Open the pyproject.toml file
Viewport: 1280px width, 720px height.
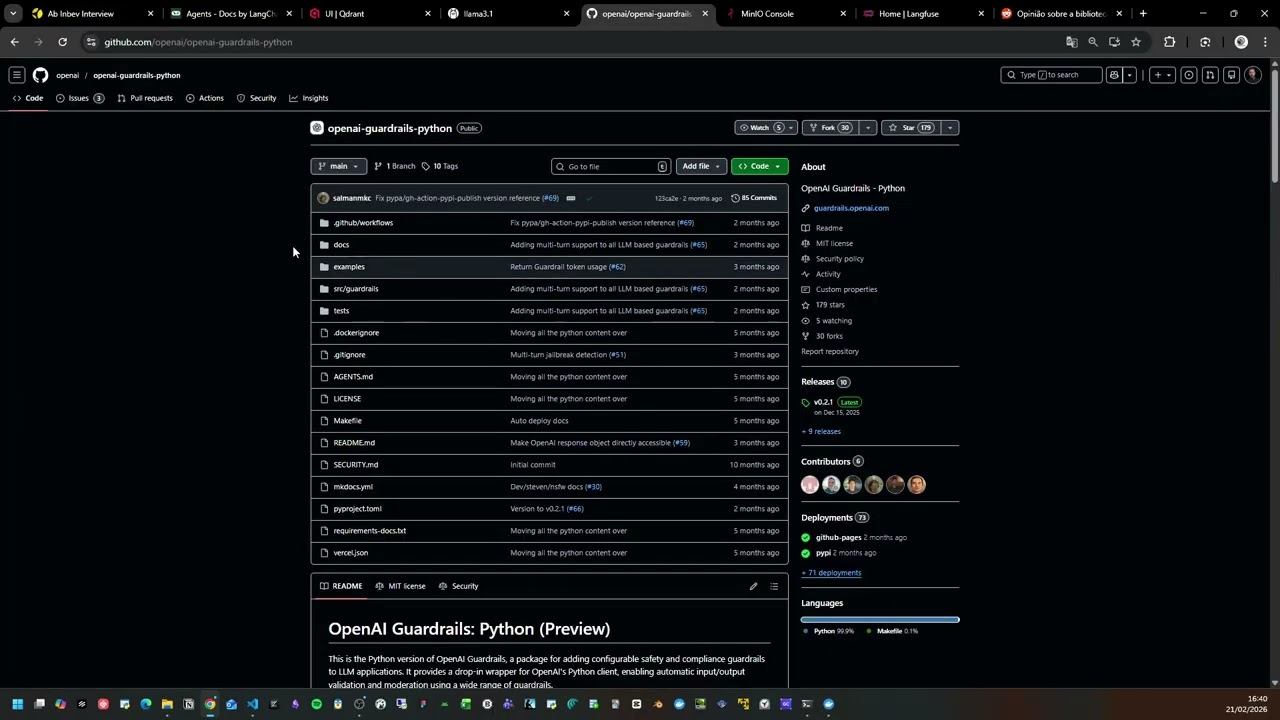[x=358, y=509]
